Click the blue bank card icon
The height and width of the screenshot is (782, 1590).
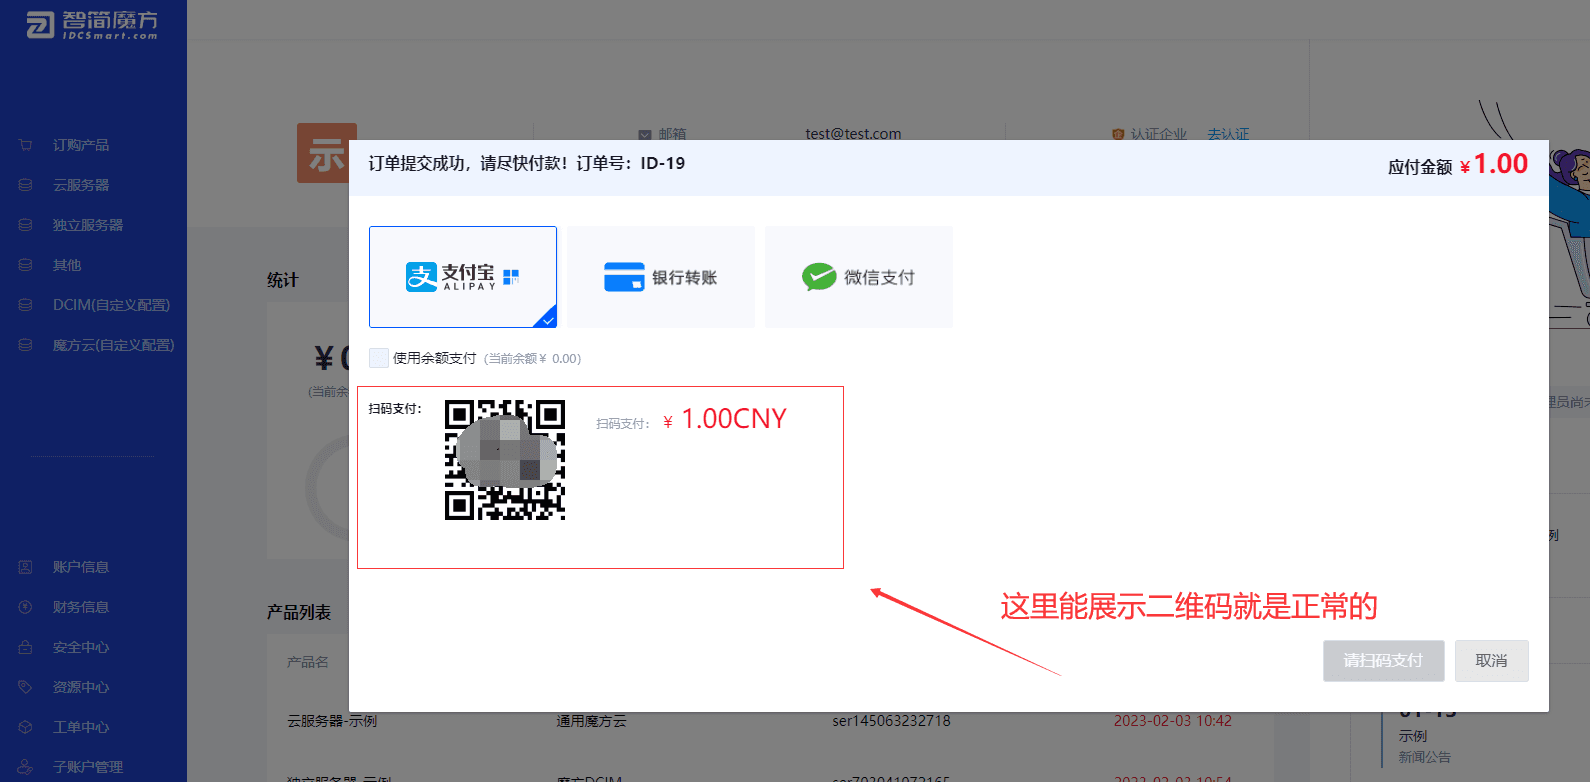[624, 277]
